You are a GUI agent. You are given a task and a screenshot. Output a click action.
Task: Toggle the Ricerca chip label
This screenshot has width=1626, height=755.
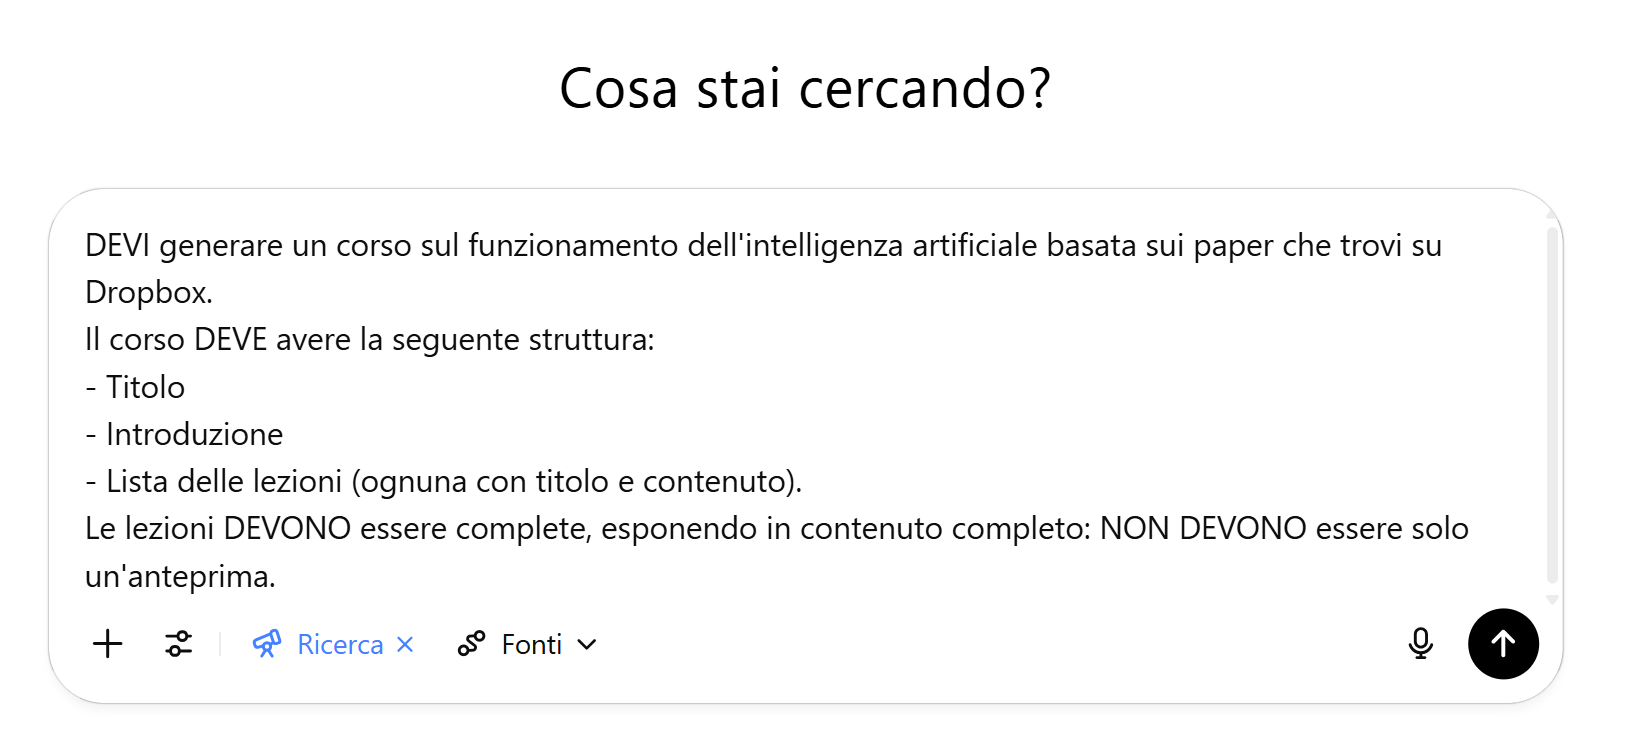click(340, 645)
